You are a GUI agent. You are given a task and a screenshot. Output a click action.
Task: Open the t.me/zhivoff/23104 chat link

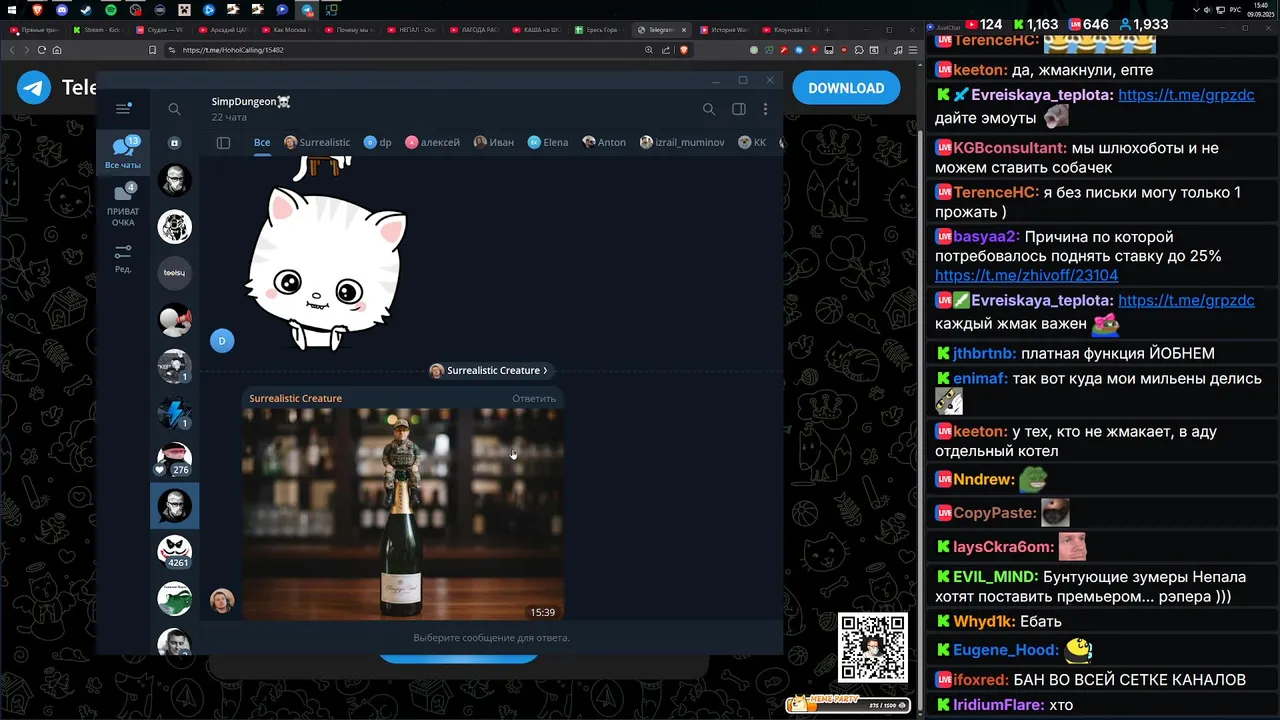(1026, 275)
